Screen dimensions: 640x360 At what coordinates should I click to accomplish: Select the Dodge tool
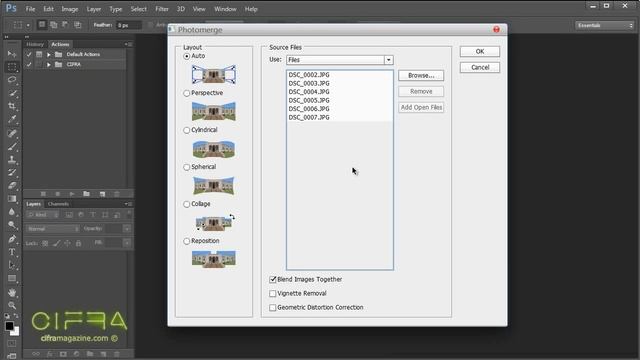click(12, 225)
